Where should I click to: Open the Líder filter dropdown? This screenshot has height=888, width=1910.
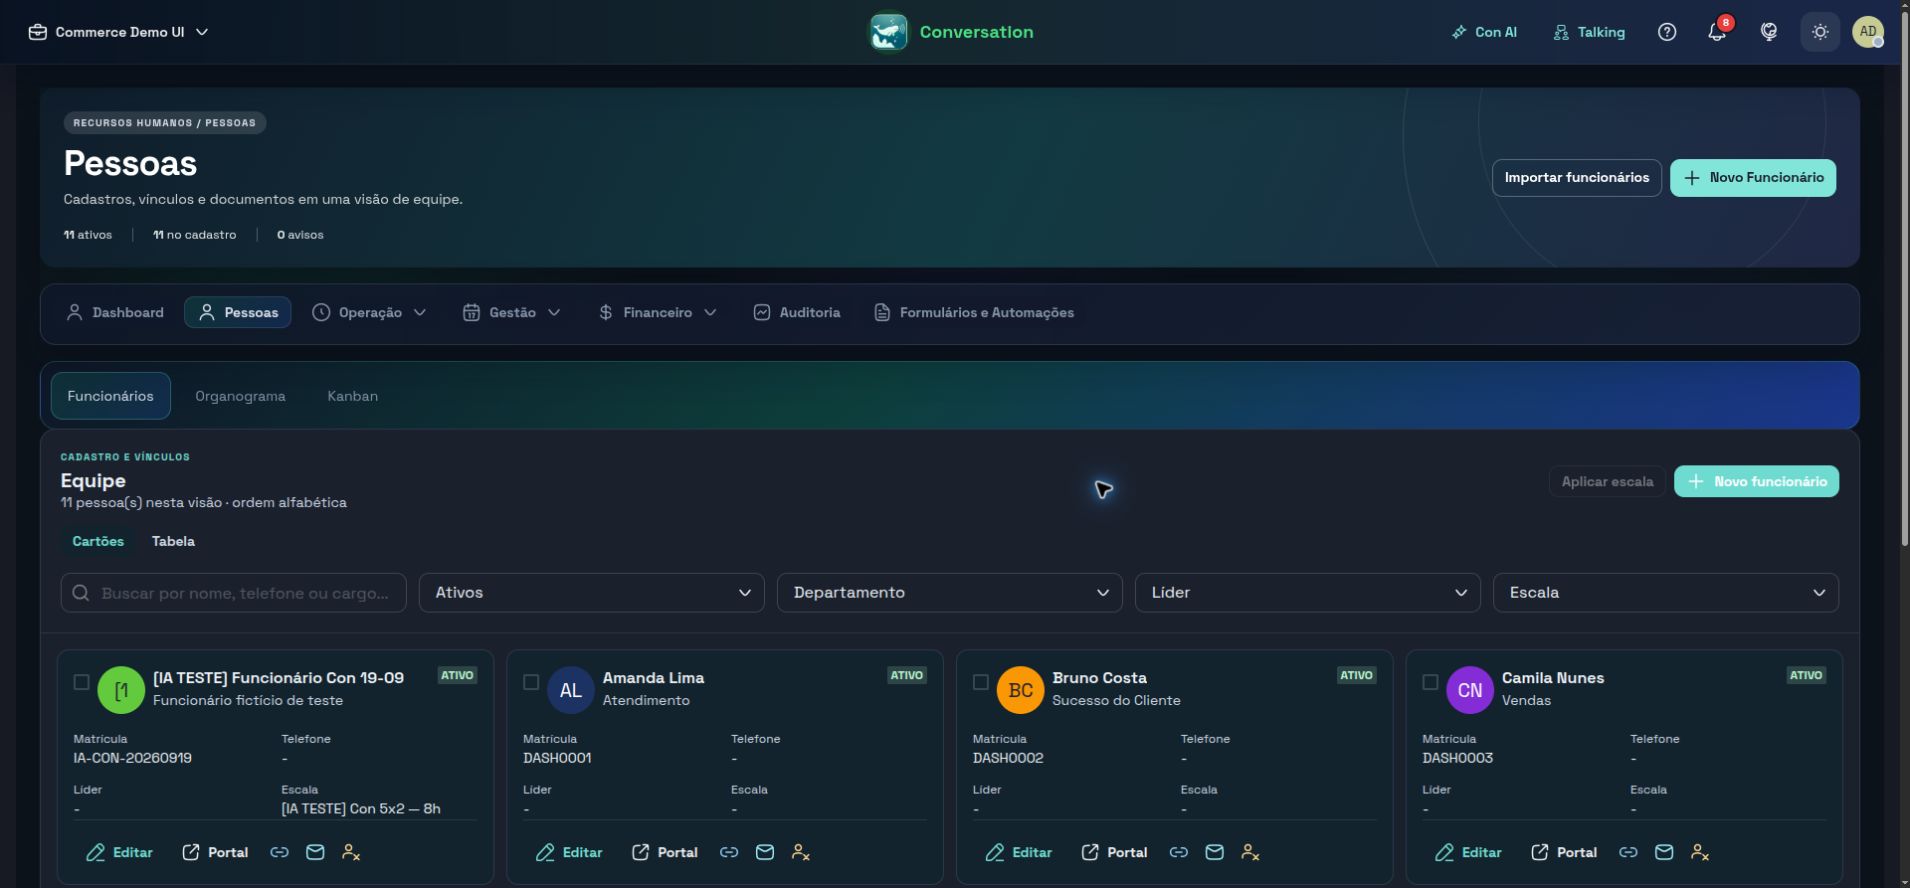(x=1307, y=592)
